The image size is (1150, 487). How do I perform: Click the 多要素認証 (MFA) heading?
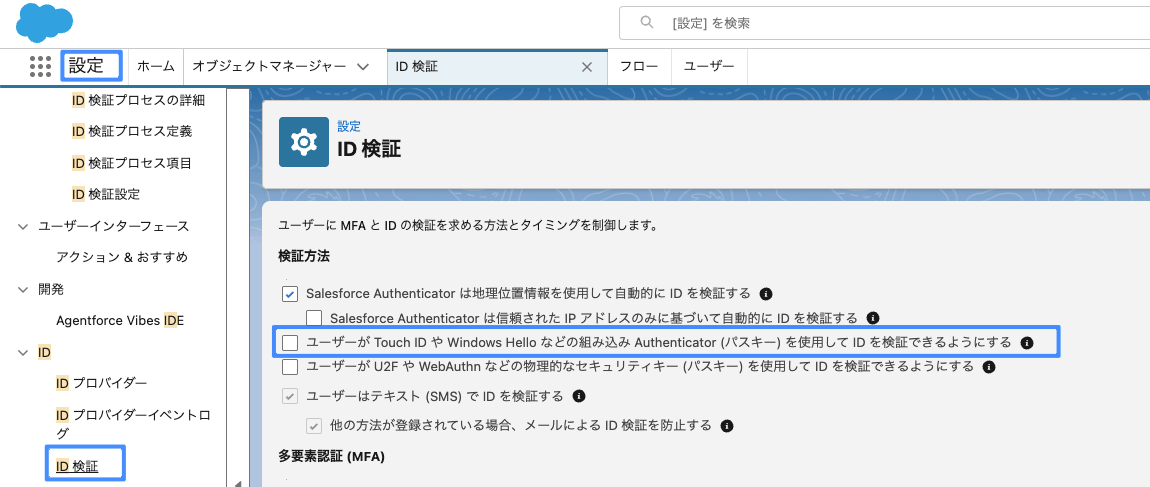pos(332,456)
